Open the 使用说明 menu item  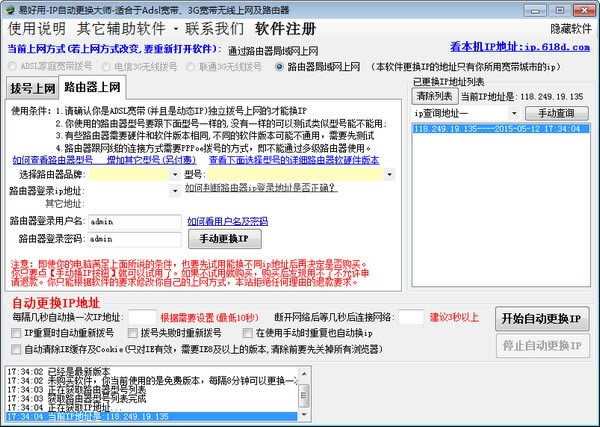[x=37, y=29]
